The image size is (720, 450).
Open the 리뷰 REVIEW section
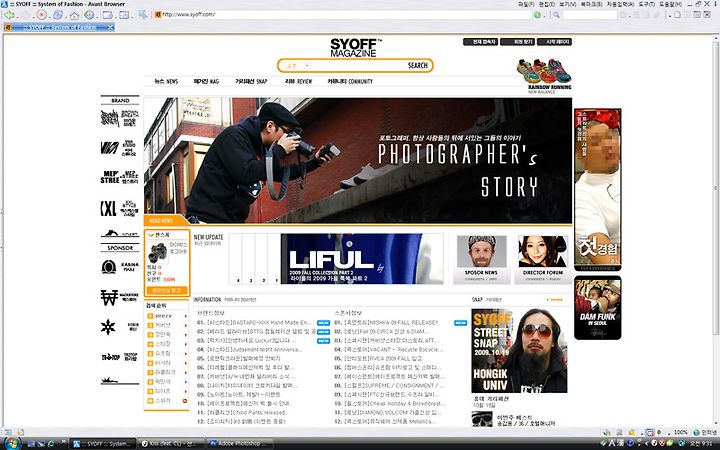click(x=298, y=81)
